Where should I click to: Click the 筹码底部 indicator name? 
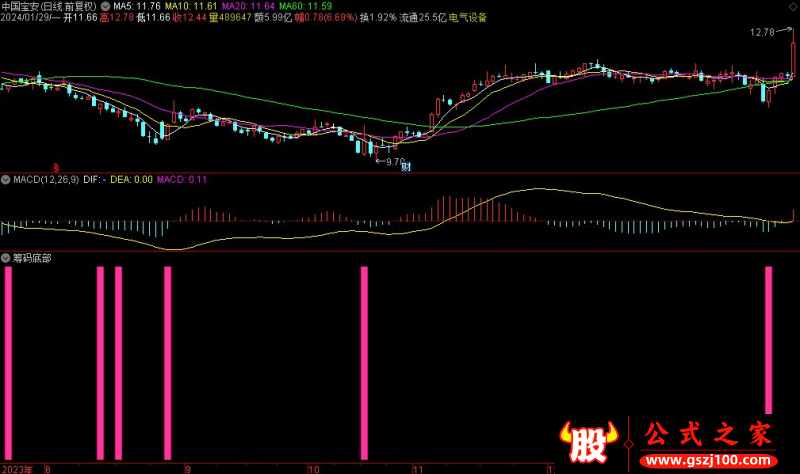32,257
